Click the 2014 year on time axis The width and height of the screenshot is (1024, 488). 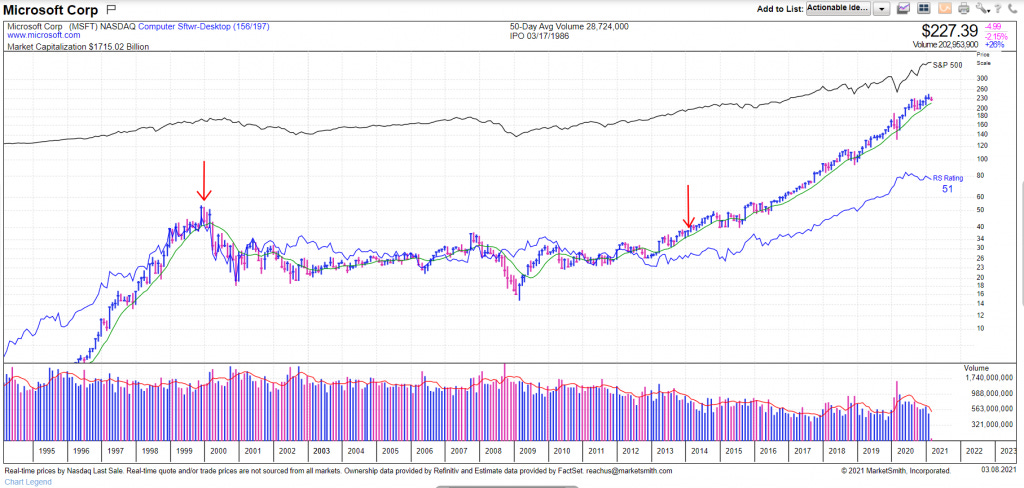699,451
